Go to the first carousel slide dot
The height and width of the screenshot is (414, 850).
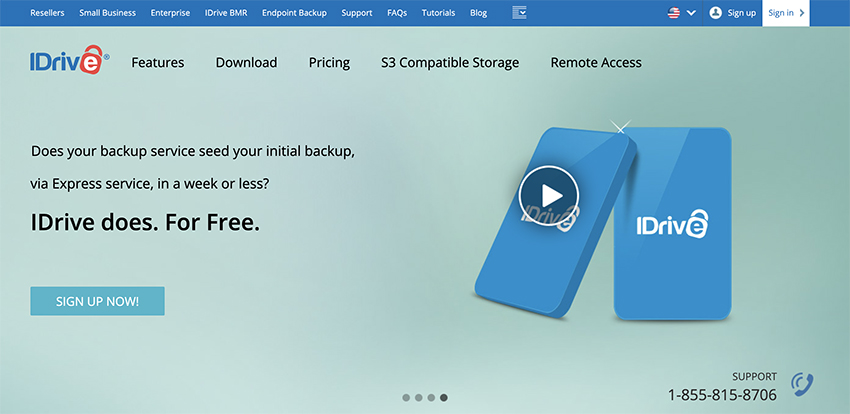pyautogui.click(x=406, y=398)
